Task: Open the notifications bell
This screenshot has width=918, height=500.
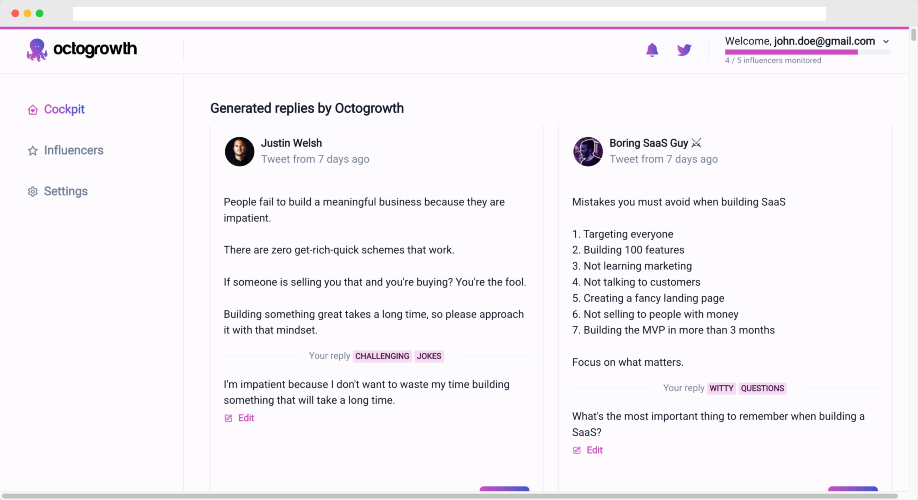Action: click(652, 50)
